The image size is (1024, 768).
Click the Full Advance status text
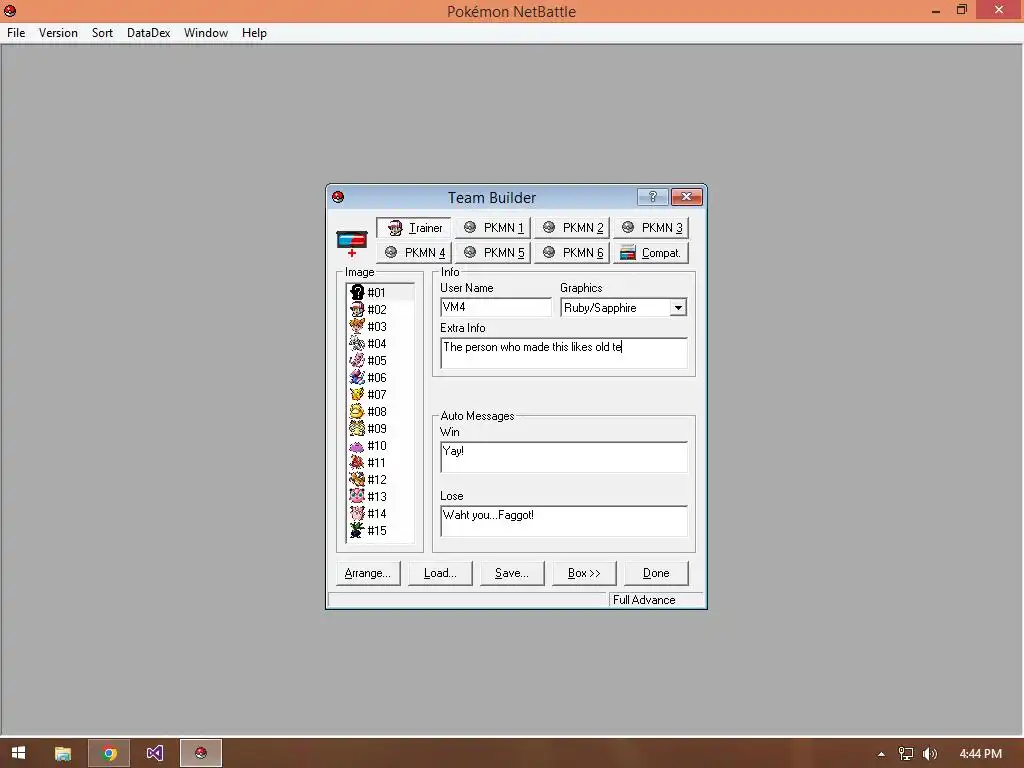click(x=644, y=600)
